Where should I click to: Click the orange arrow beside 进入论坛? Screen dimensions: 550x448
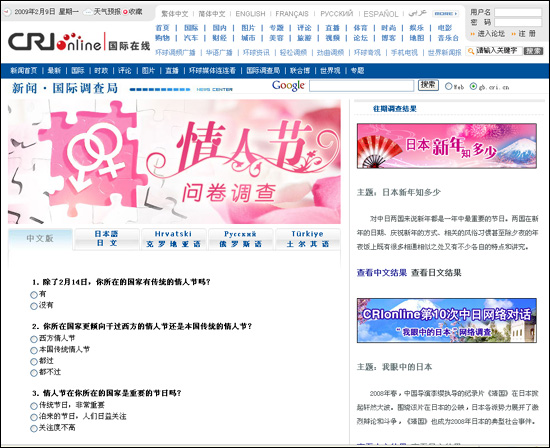tap(472, 34)
